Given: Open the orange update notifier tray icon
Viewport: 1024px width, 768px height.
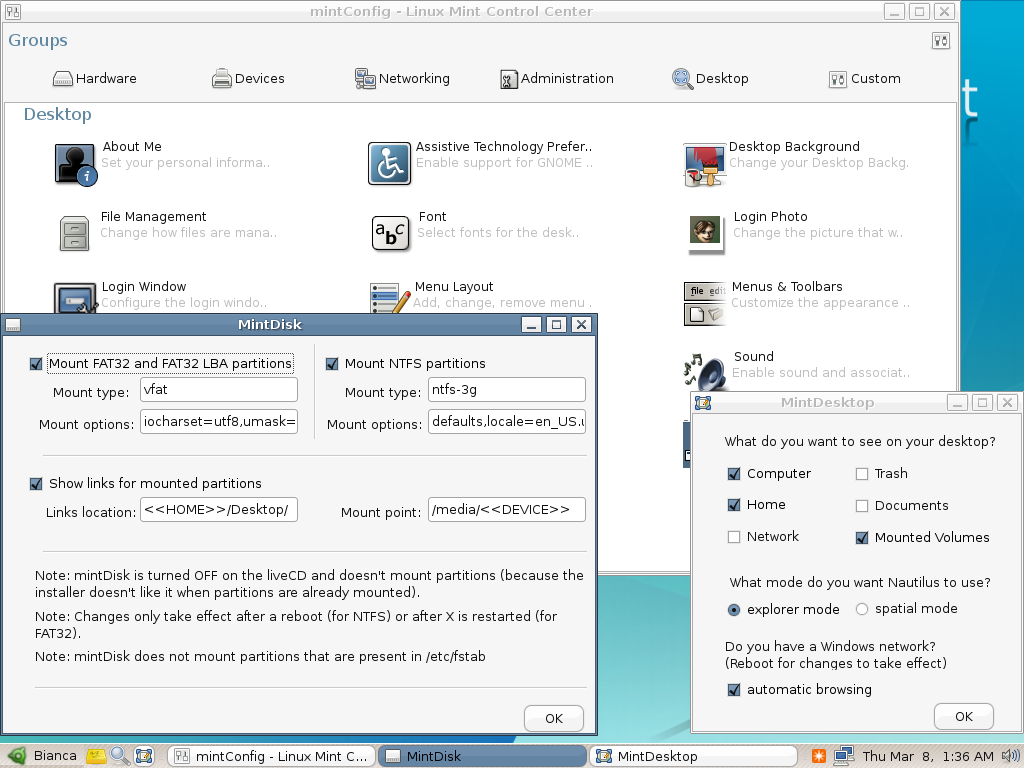Looking at the screenshot, I should pos(818,756).
